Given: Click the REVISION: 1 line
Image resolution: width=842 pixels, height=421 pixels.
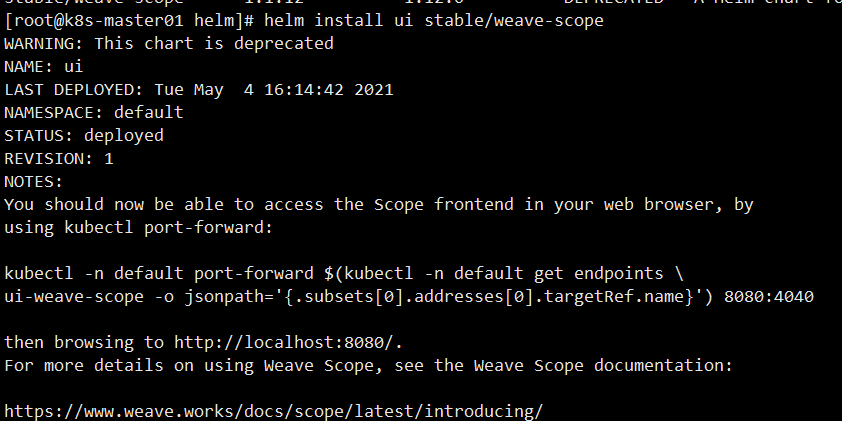Looking at the screenshot, I should click(59, 158).
